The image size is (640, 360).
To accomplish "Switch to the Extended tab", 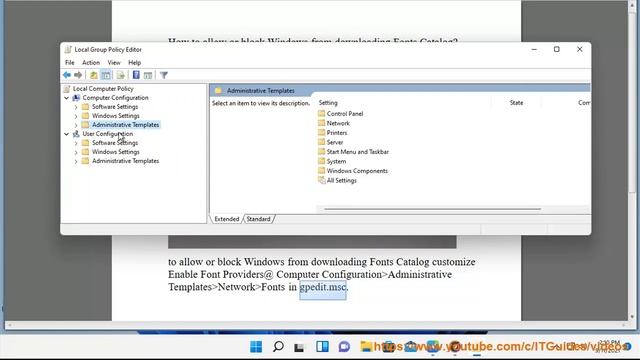I will pos(227,219).
